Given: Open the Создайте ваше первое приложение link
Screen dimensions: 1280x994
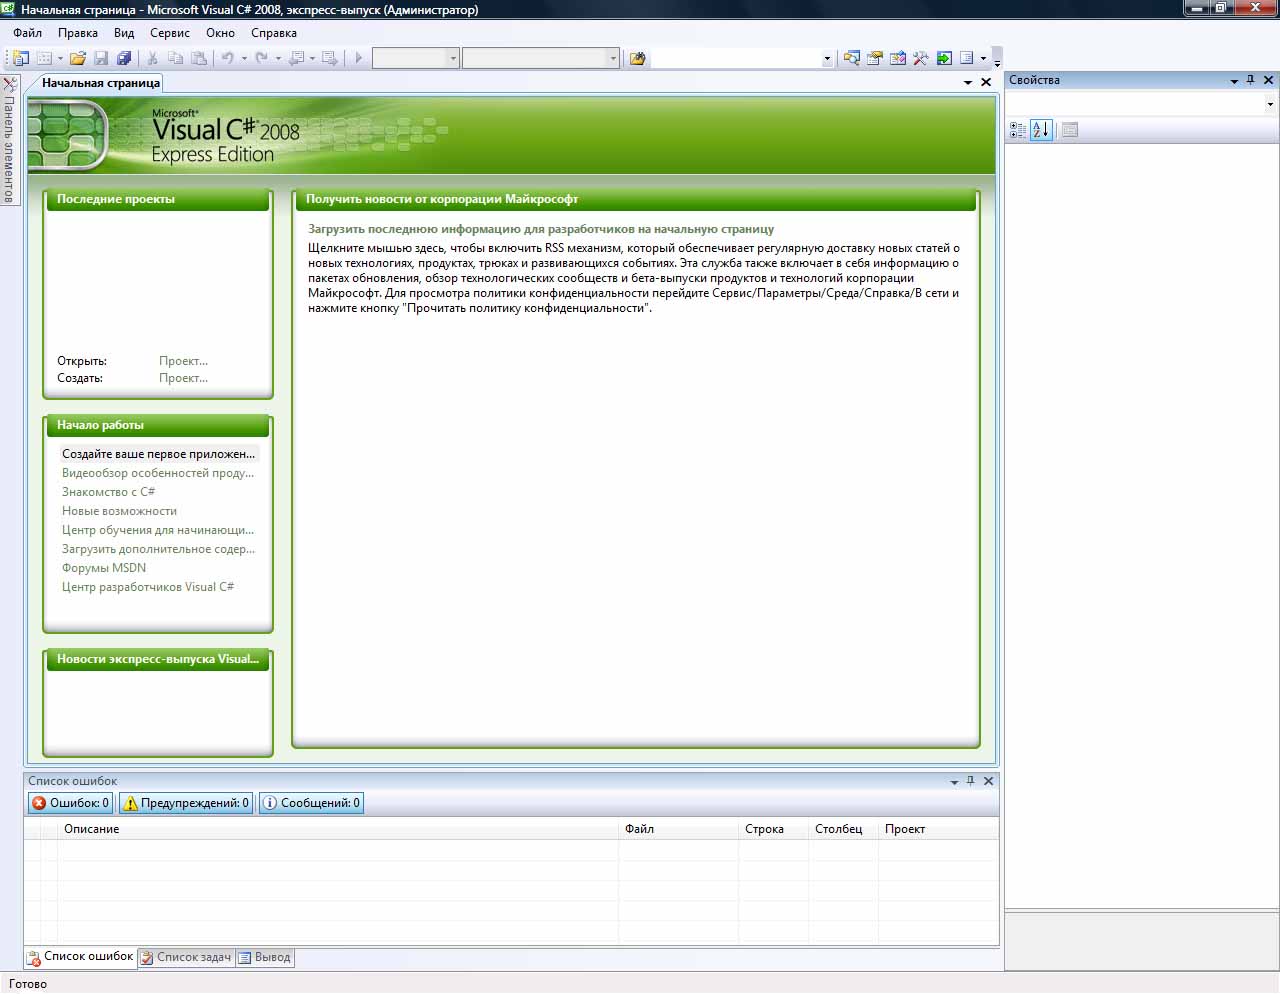Looking at the screenshot, I should coord(158,454).
